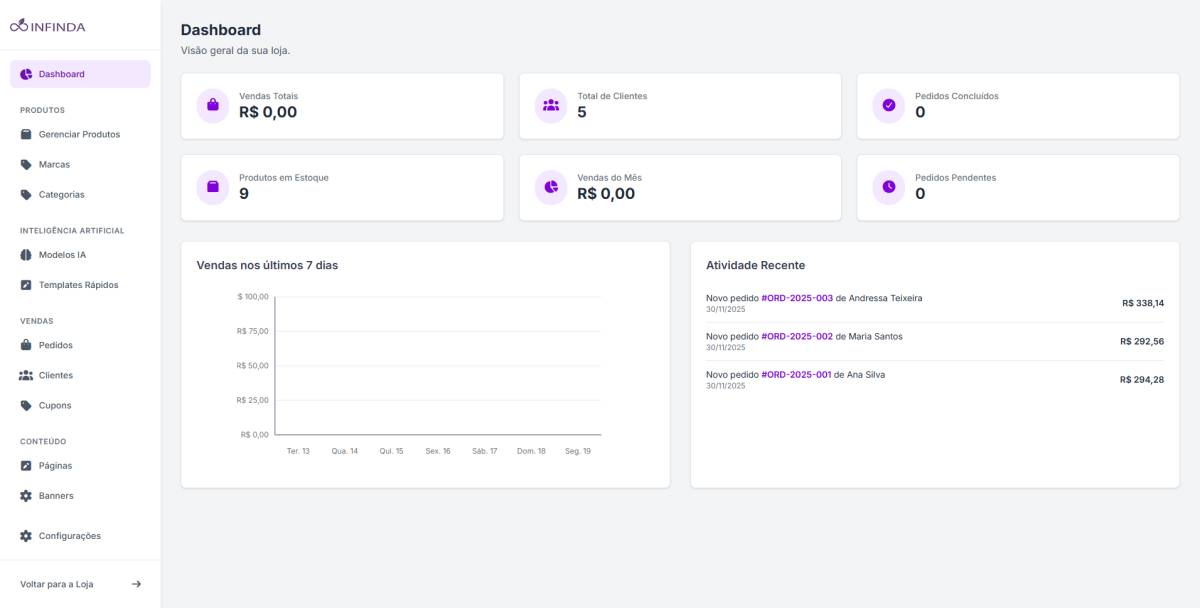1200x608 pixels.
Task: Click the Pedidos Pendentes label
Action: point(956,178)
